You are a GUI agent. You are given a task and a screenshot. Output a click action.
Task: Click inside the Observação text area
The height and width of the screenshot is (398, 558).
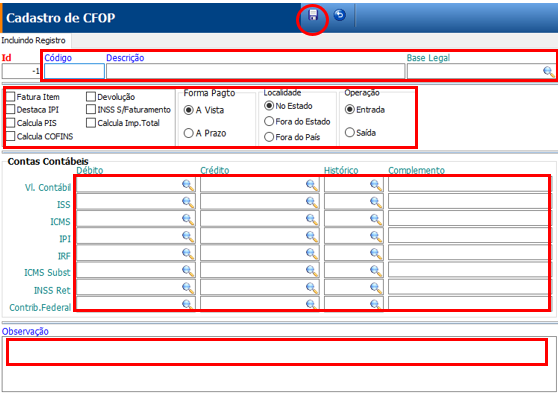click(x=279, y=364)
